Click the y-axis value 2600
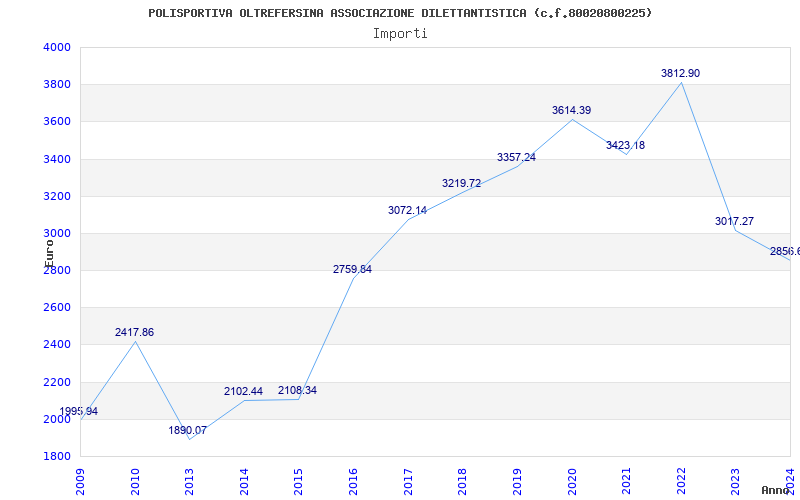The image size is (800, 500). point(57,308)
